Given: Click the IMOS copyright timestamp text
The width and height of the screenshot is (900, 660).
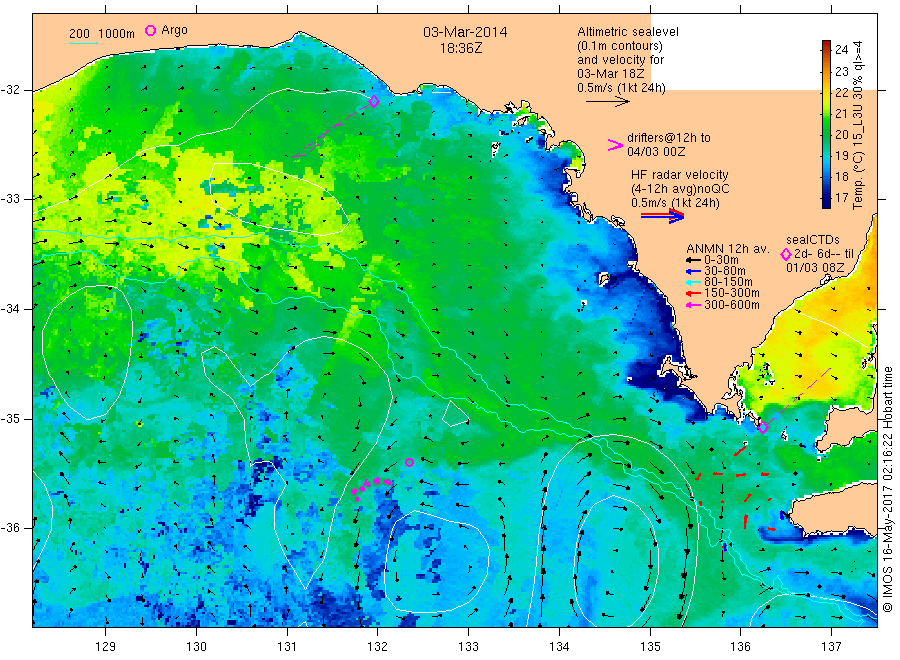Looking at the screenshot, I should pos(888,489).
